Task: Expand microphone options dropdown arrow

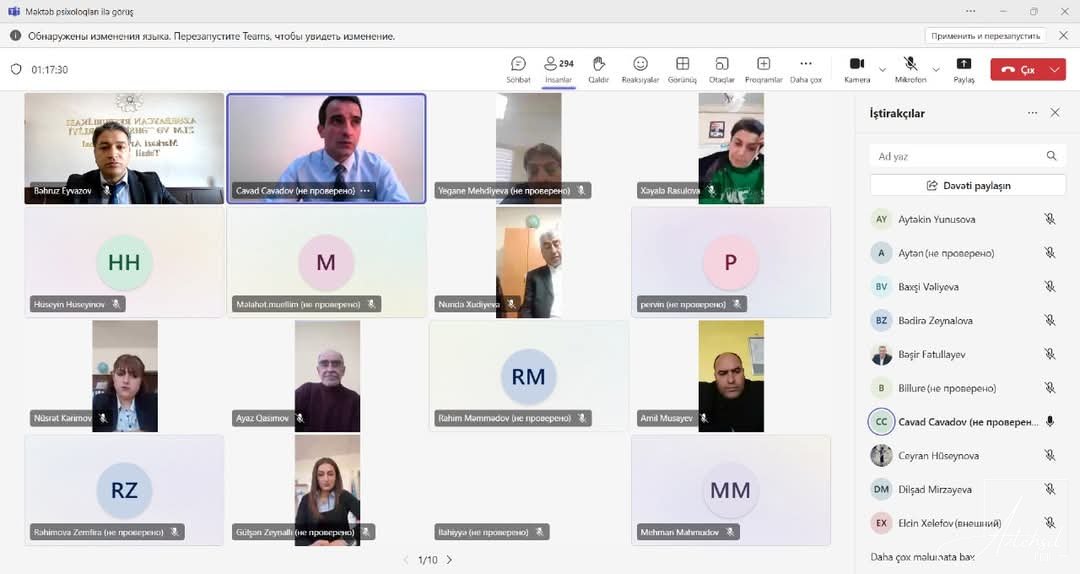Action: 936,70
